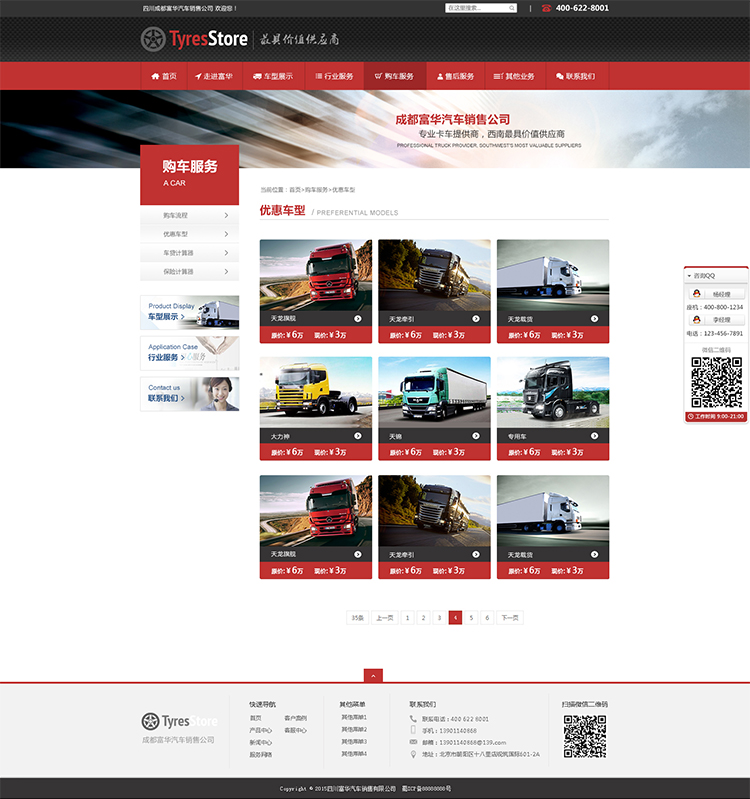Click the QR code in the footer

click(x=584, y=736)
